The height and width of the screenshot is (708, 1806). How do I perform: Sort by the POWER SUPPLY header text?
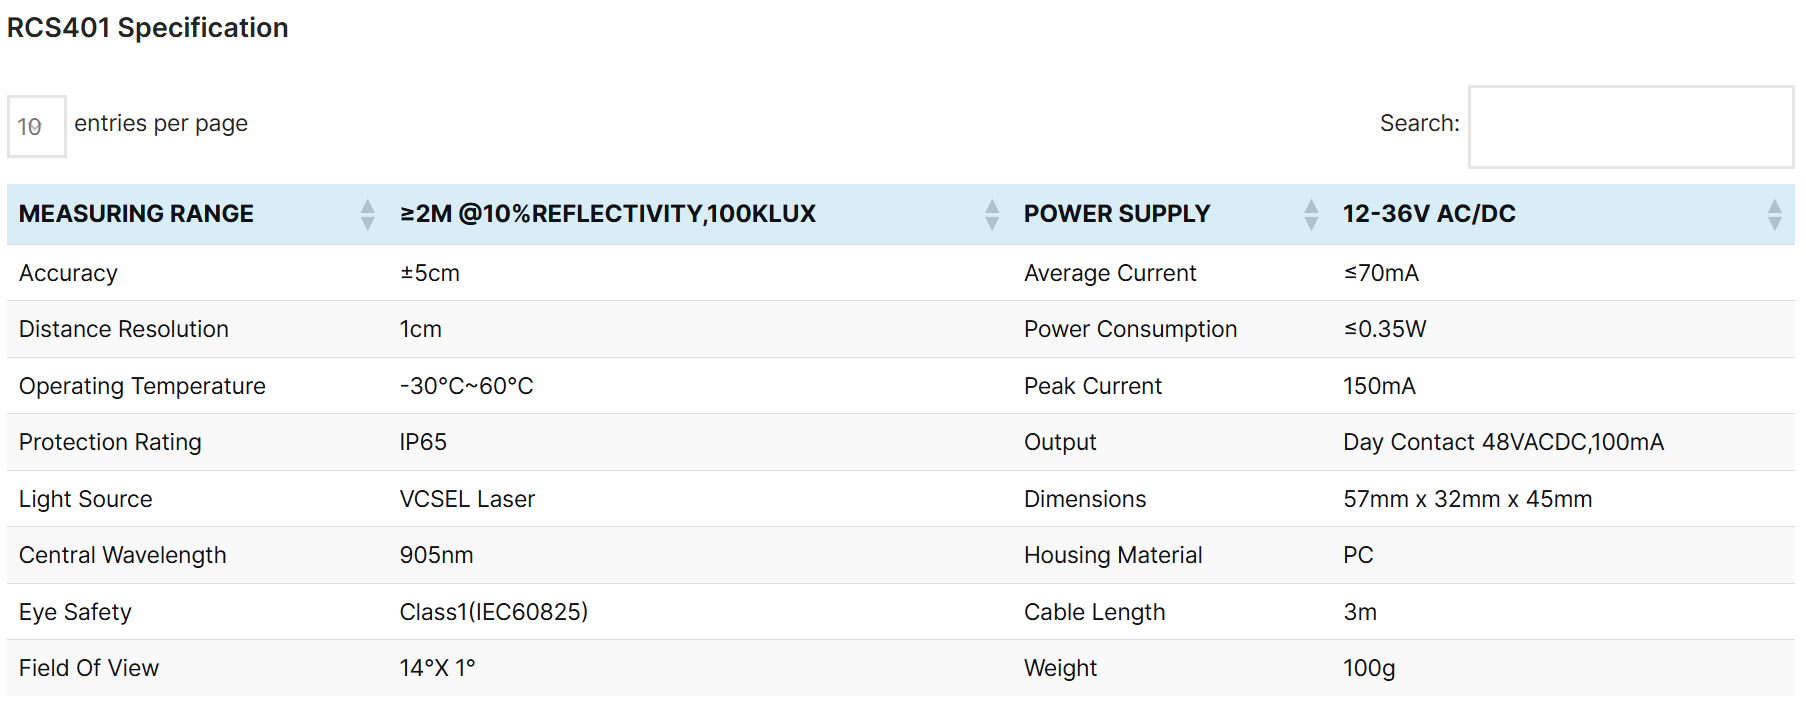tap(1116, 214)
